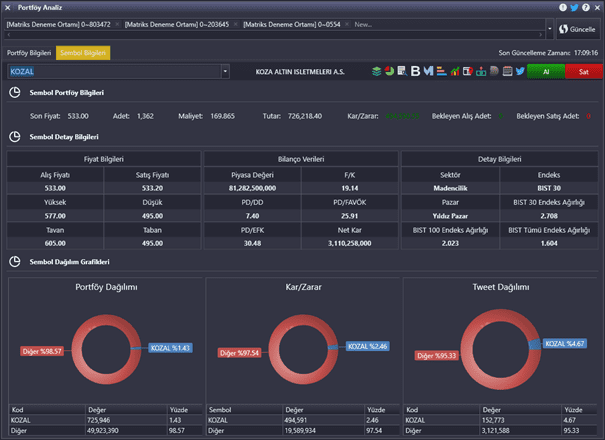Open the colored horizontal bars icon
Viewport: 605px width, 440px height.
pos(441,71)
